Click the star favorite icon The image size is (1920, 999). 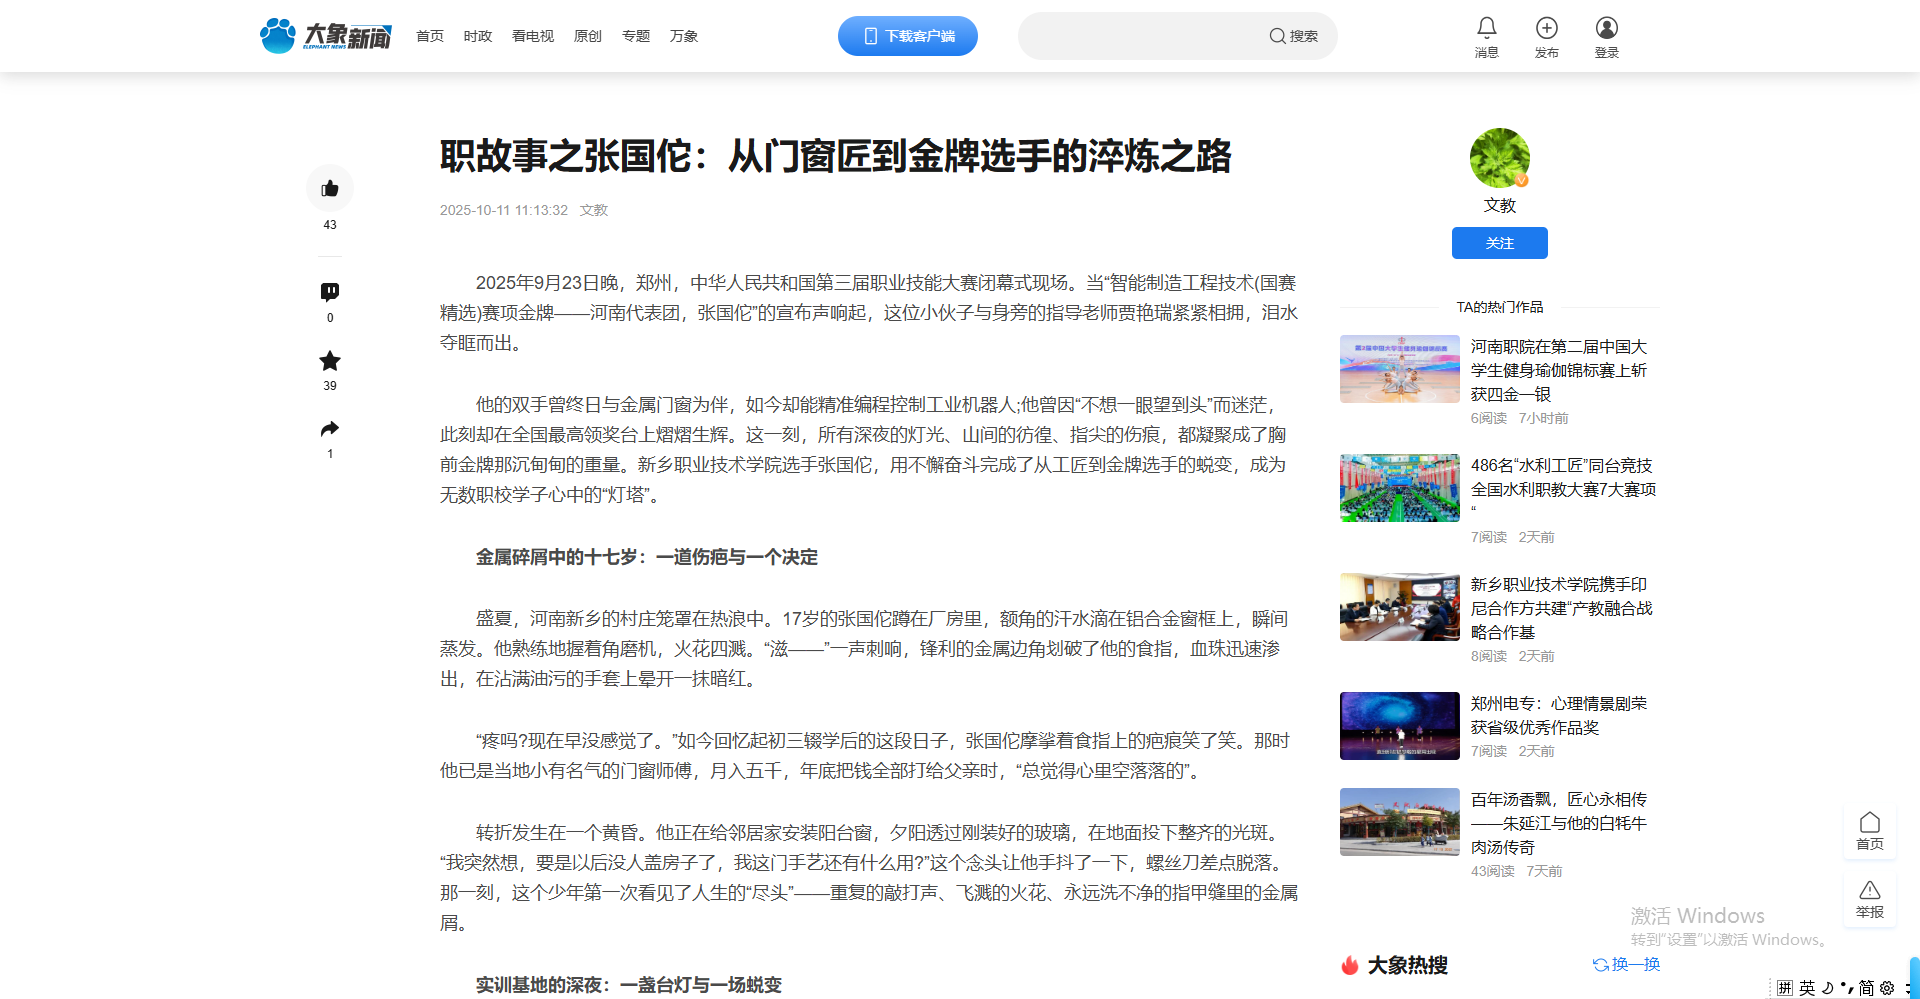point(330,361)
